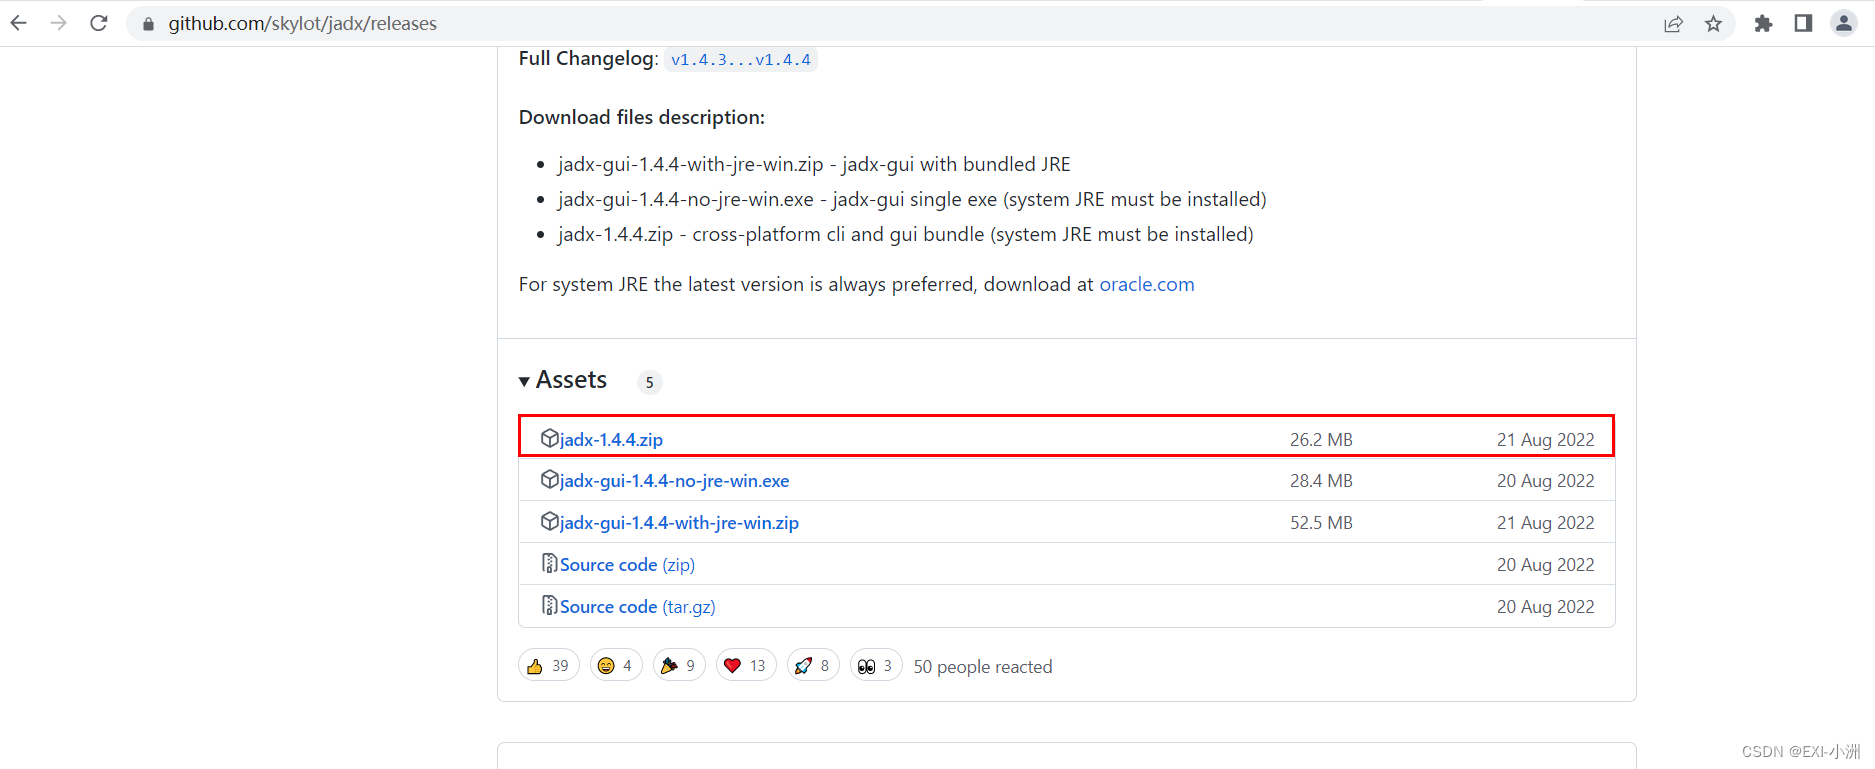Bookmark this page with star icon
Image resolution: width=1875 pixels, height=769 pixels.
pyautogui.click(x=1713, y=24)
